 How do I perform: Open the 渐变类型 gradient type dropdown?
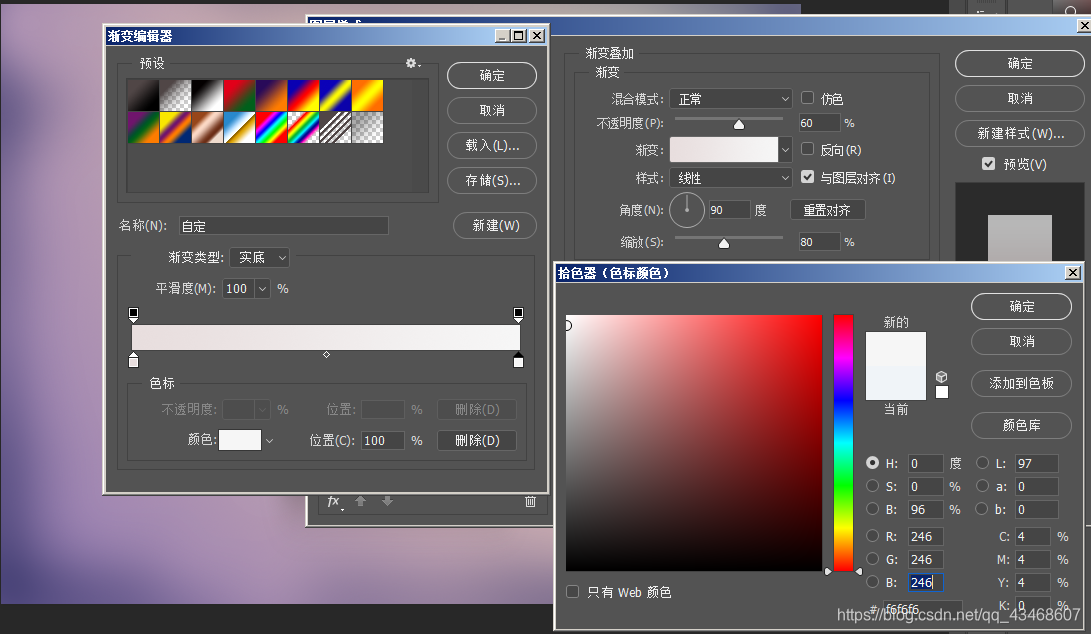[259, 257]
